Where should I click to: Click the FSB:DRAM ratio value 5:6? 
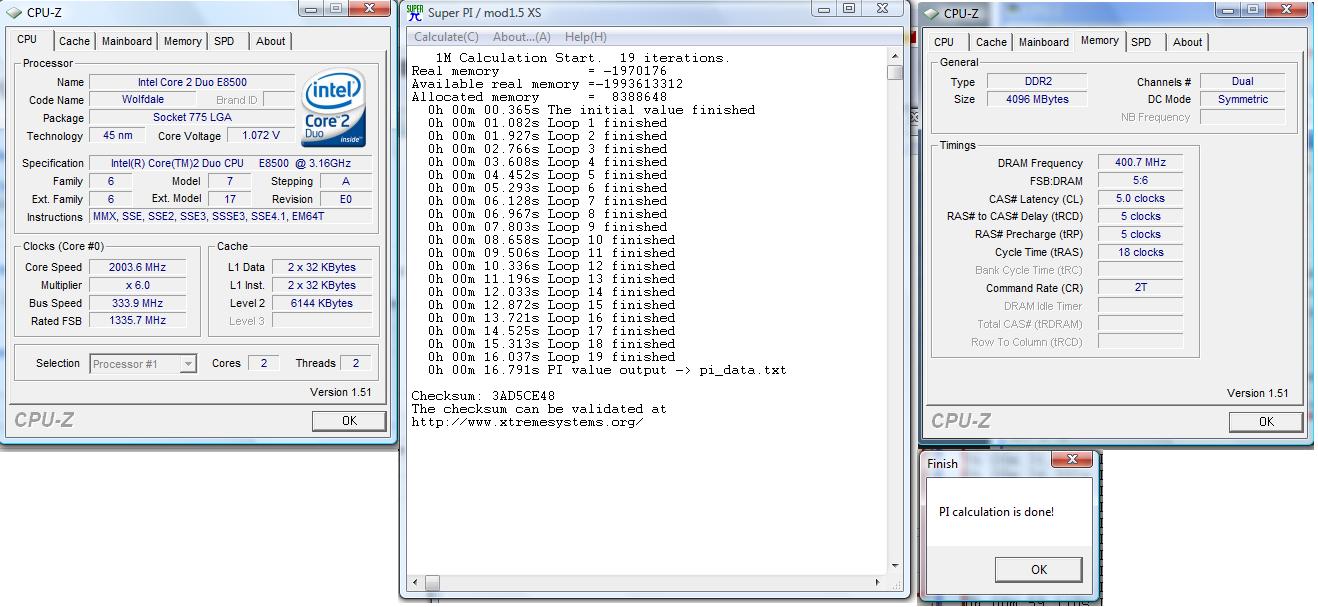click(x=1139, y=180)
